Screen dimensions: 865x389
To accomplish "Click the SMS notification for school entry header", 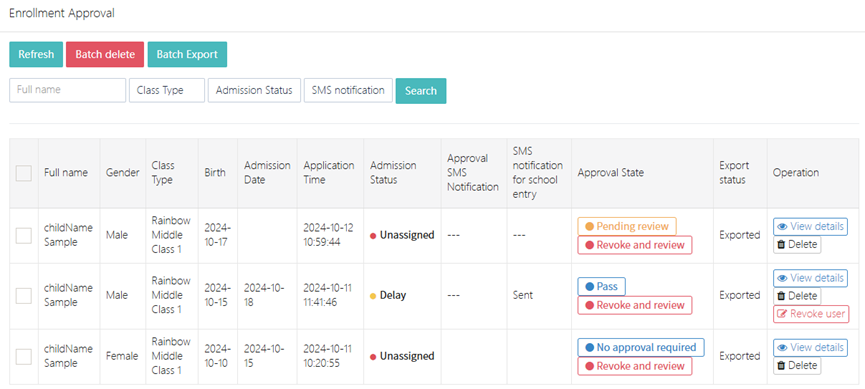I will click(538, 173).
